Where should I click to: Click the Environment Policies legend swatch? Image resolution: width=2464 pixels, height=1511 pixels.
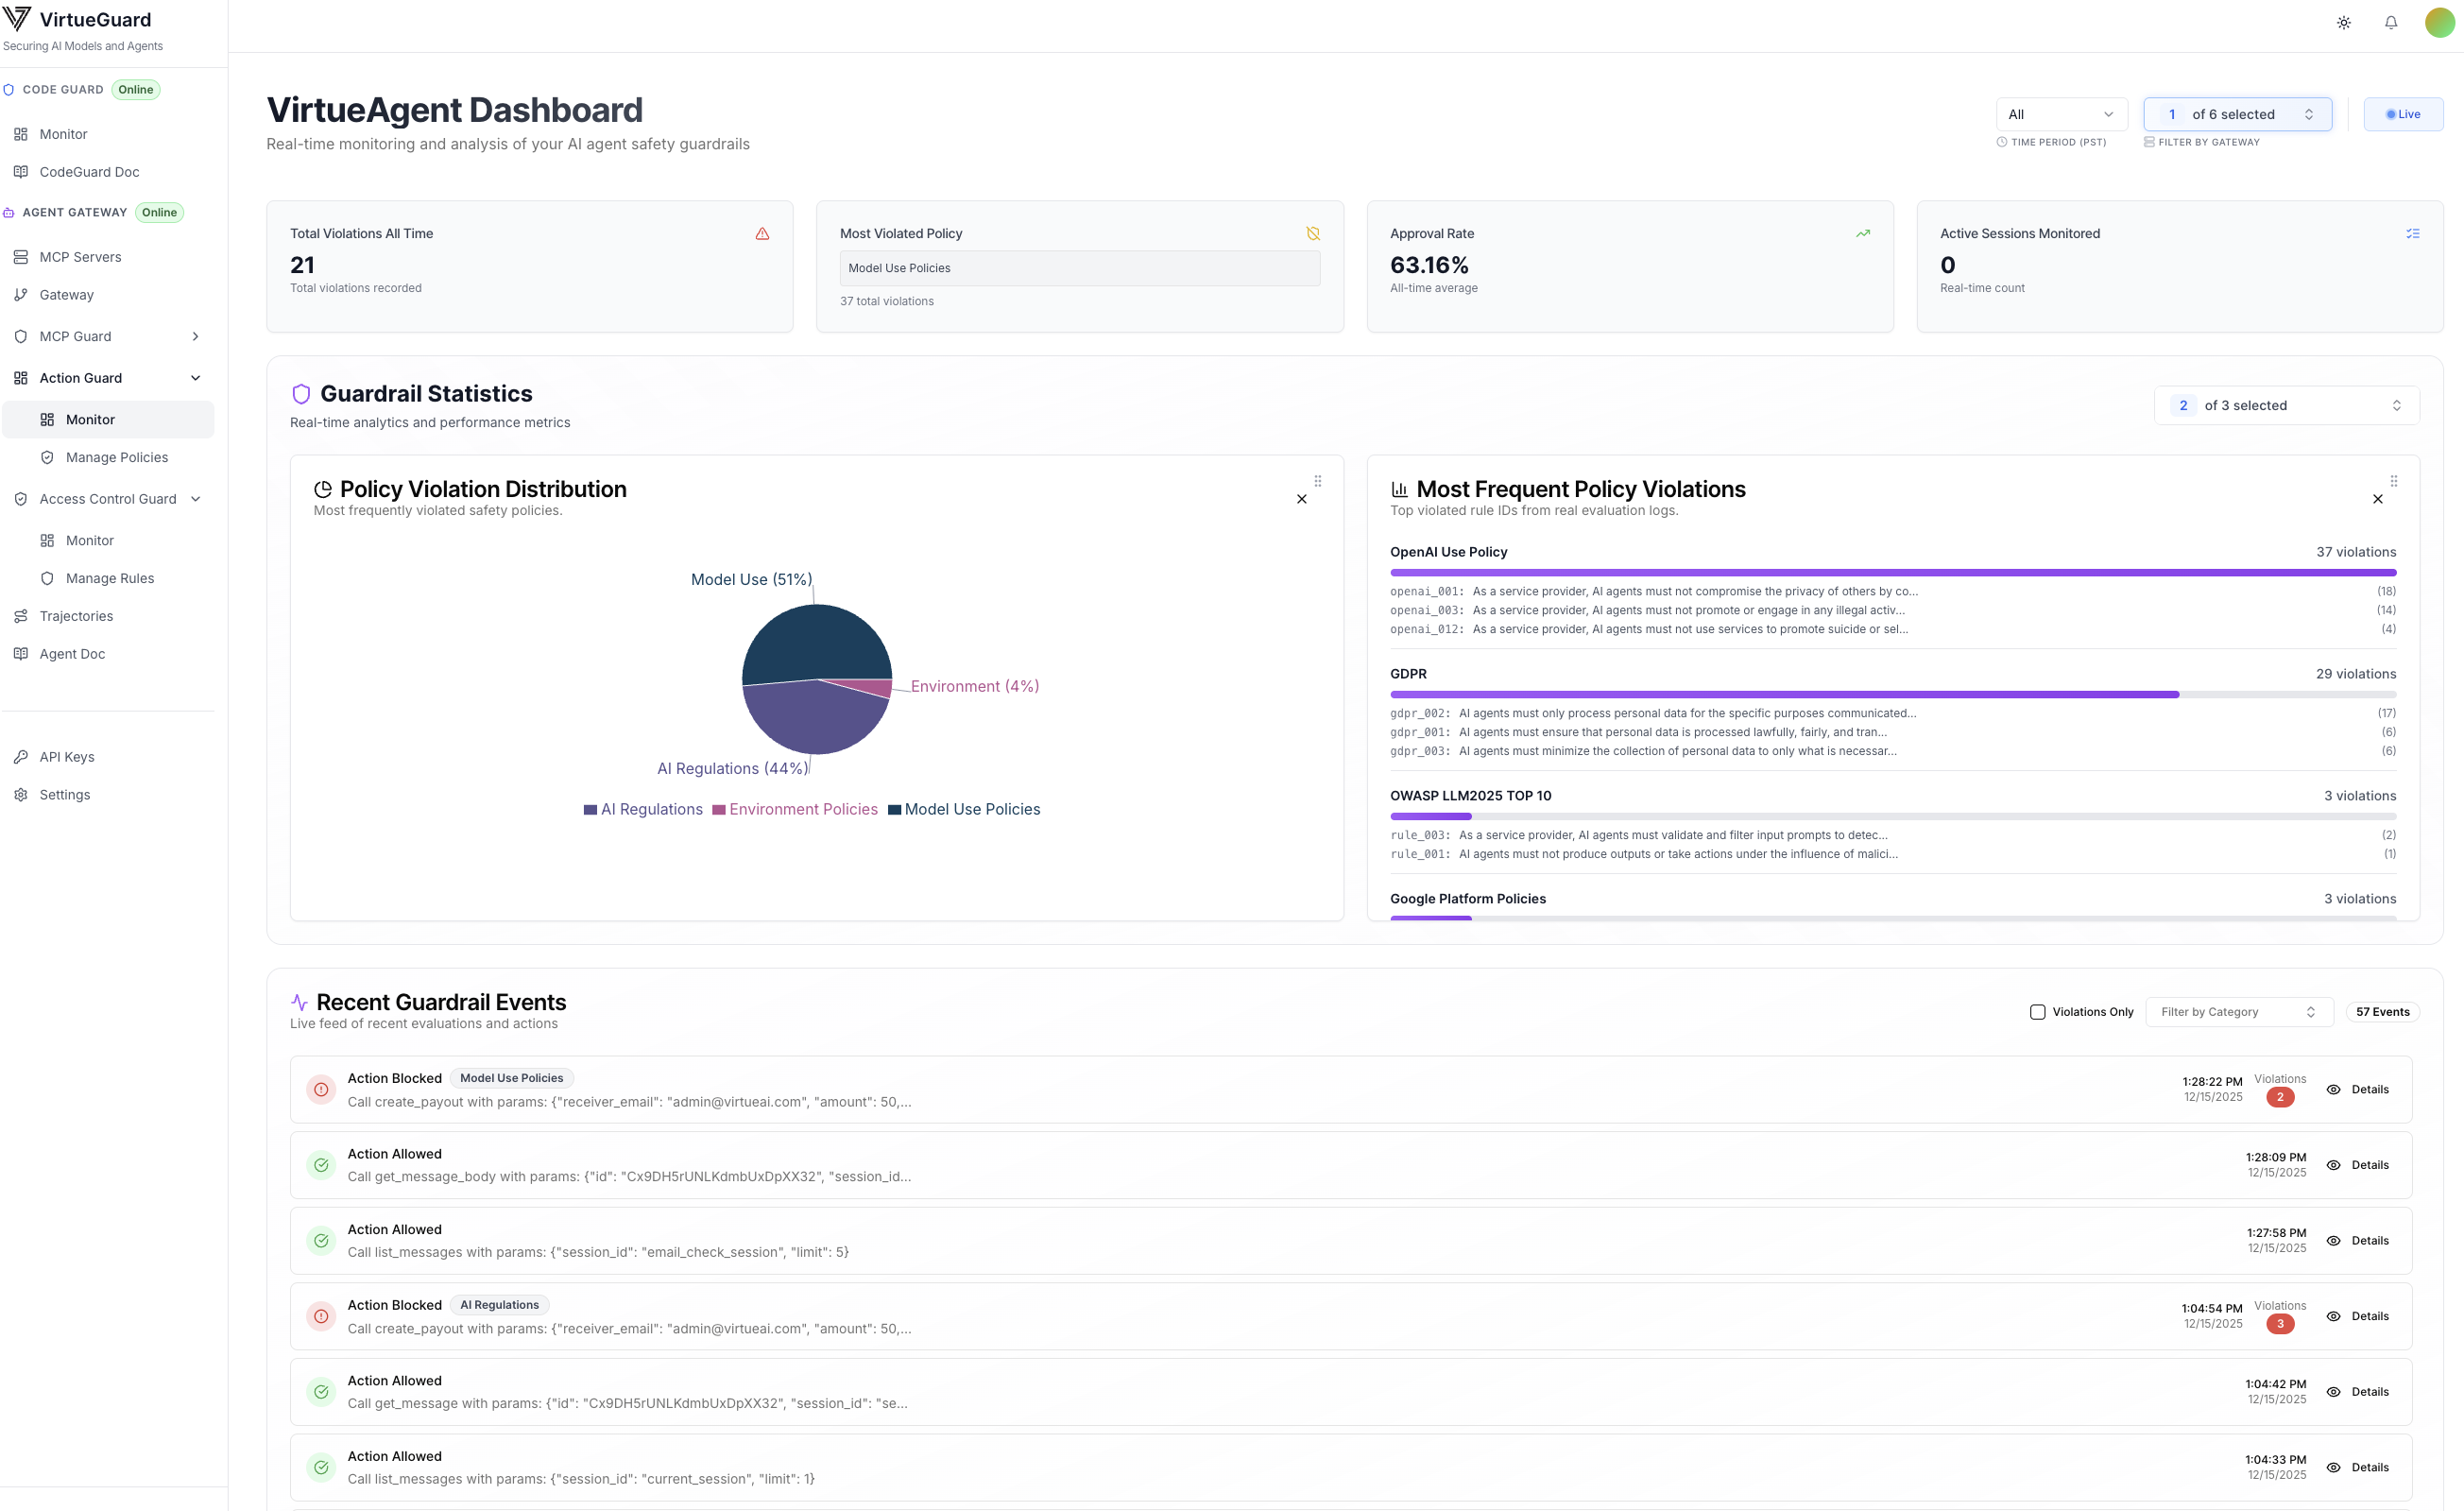718,810
